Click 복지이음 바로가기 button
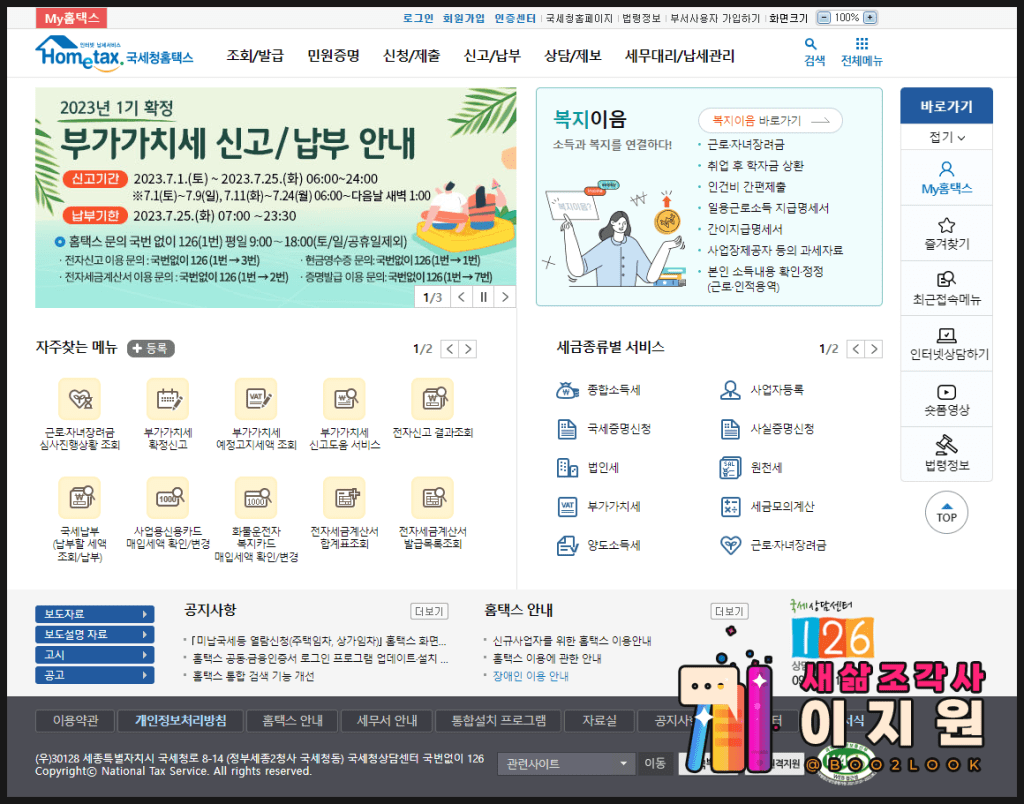 pyautogui.click(x=770, y=121)
